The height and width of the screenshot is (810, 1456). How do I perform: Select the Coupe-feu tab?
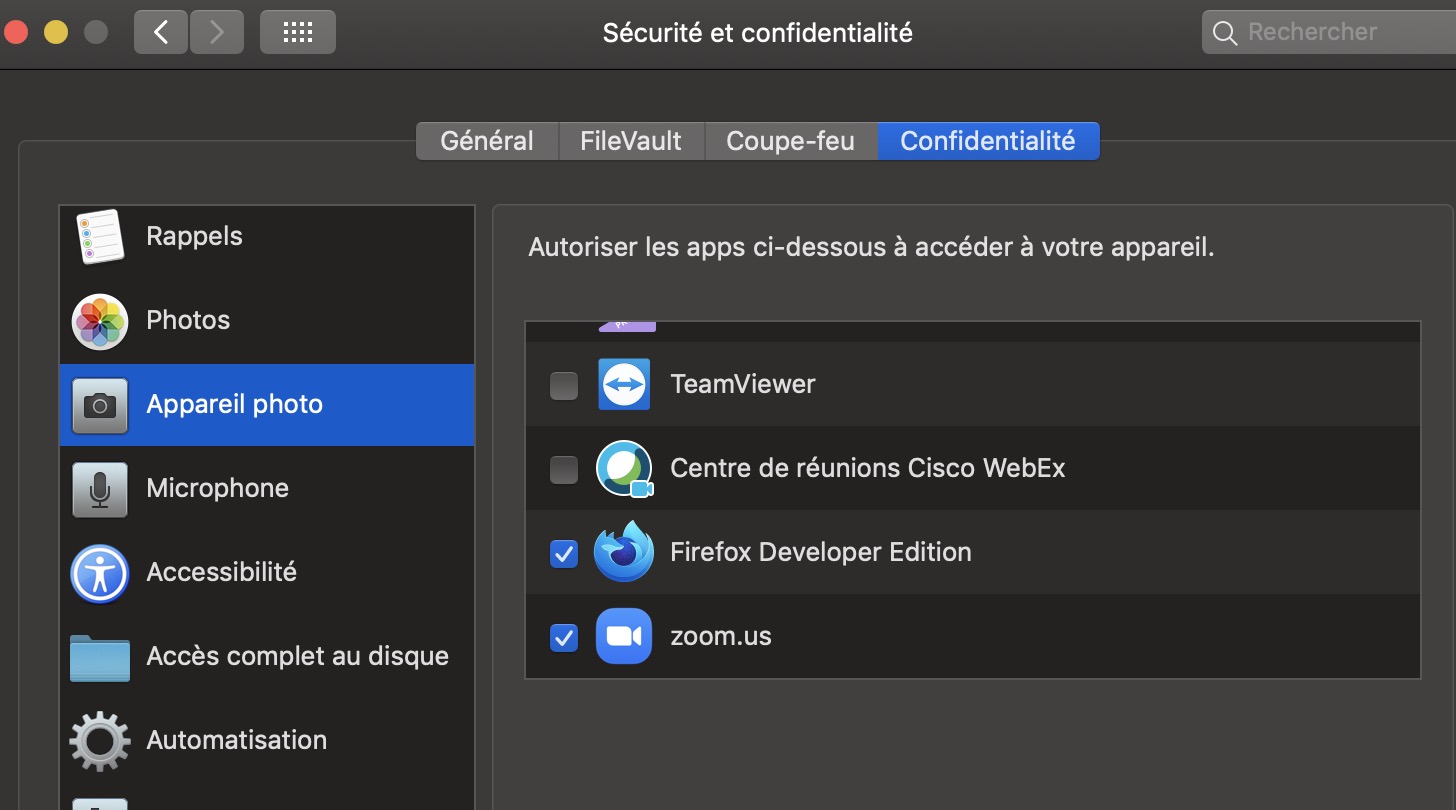pyautogui.click(x=790, y=141)
